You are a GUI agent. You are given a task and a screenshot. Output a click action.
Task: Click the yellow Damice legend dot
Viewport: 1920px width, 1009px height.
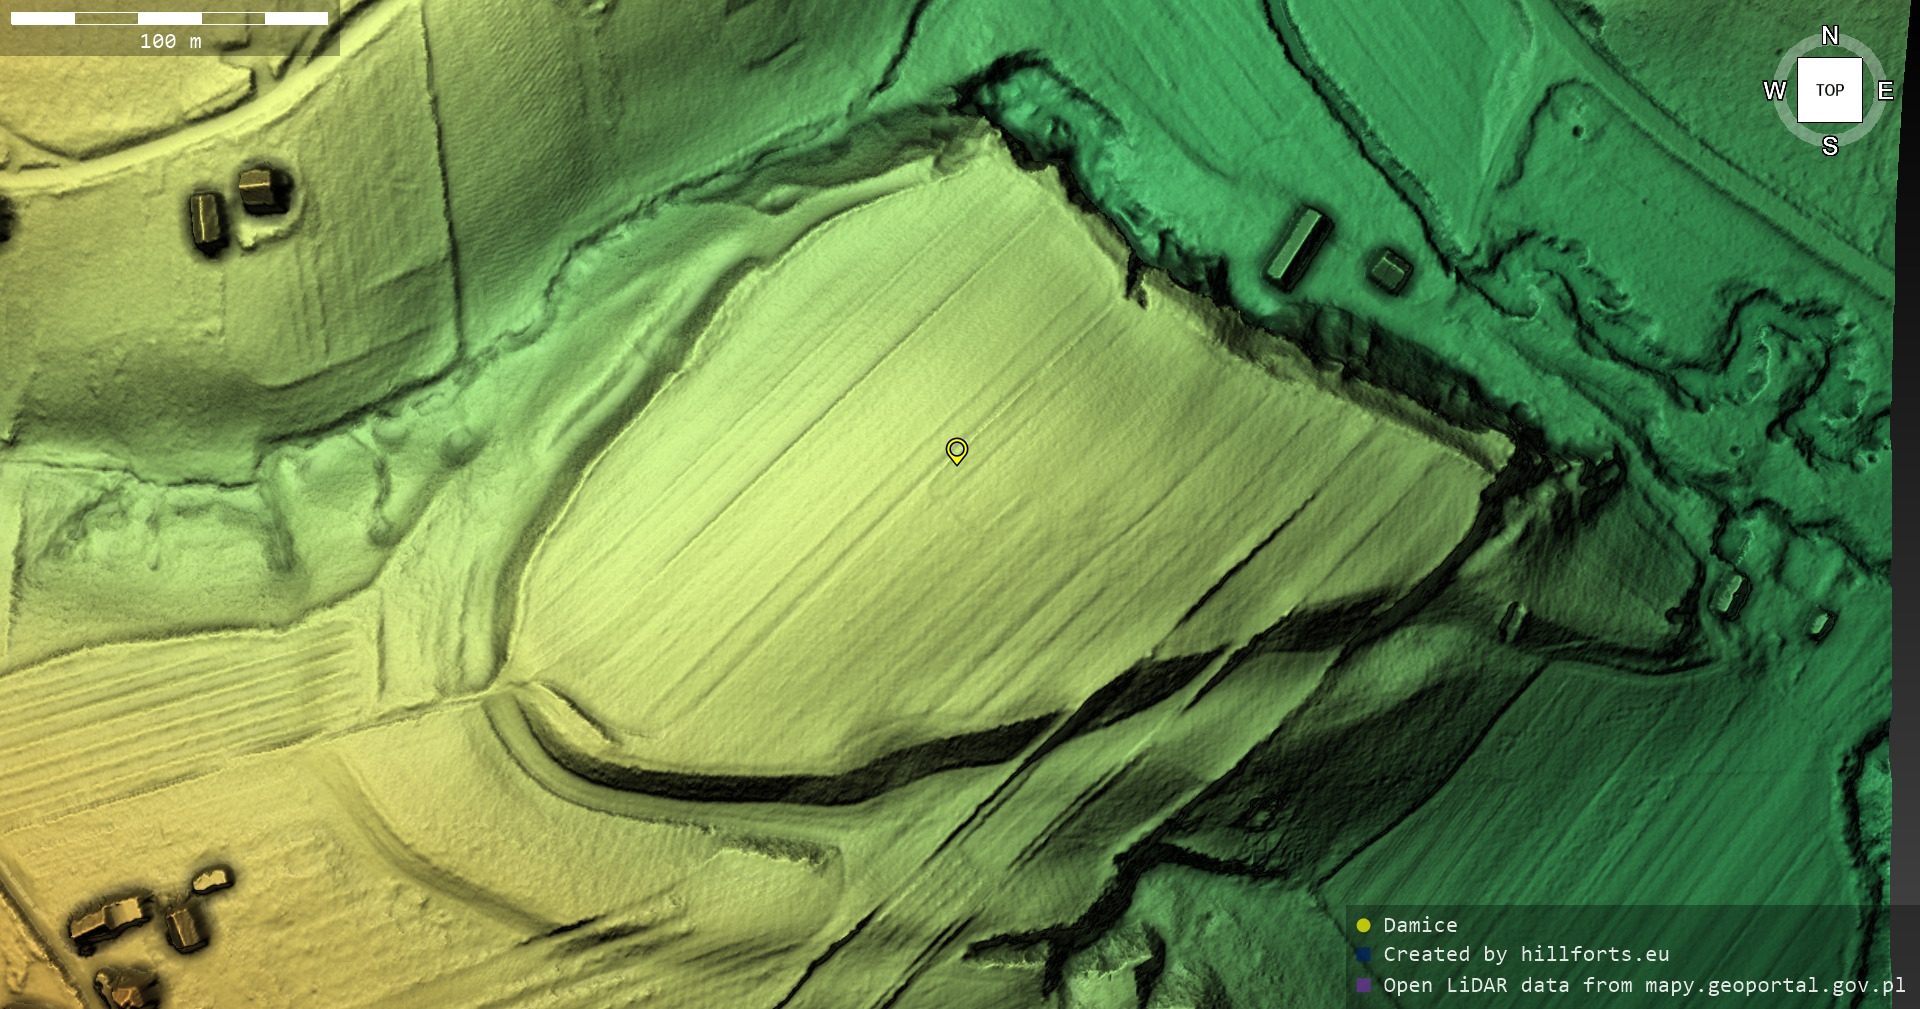click(1363, 925)
